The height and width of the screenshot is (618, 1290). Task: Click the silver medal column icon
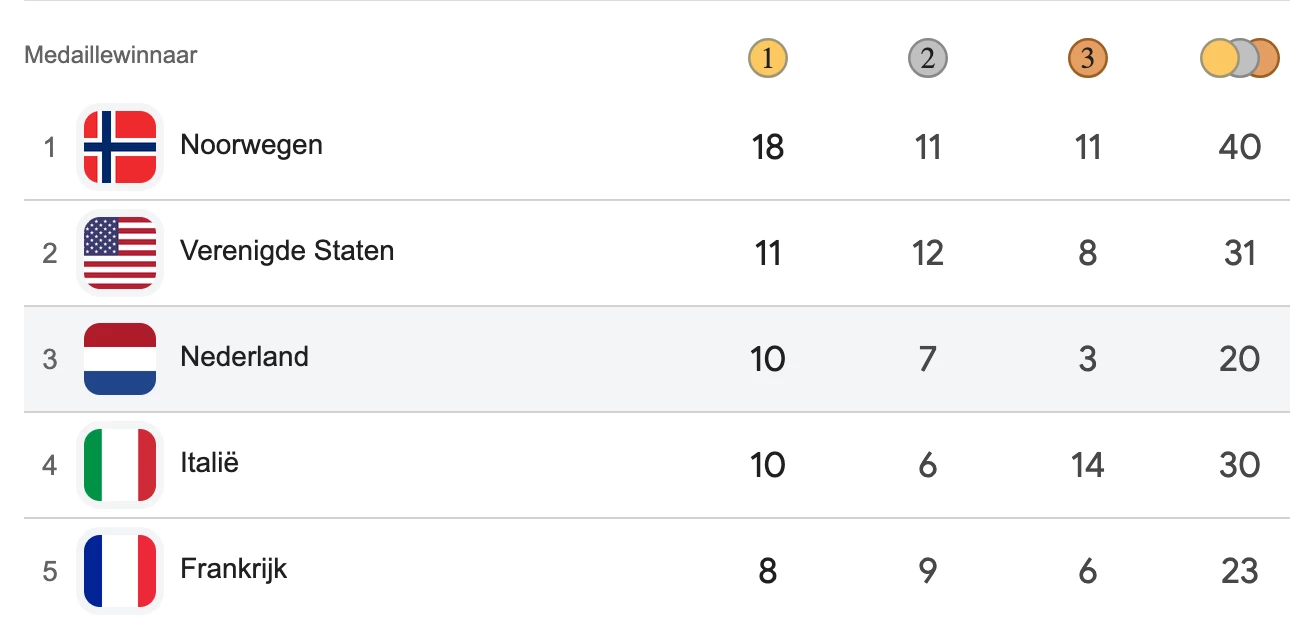pyautogui.click(x=928, y=59)
